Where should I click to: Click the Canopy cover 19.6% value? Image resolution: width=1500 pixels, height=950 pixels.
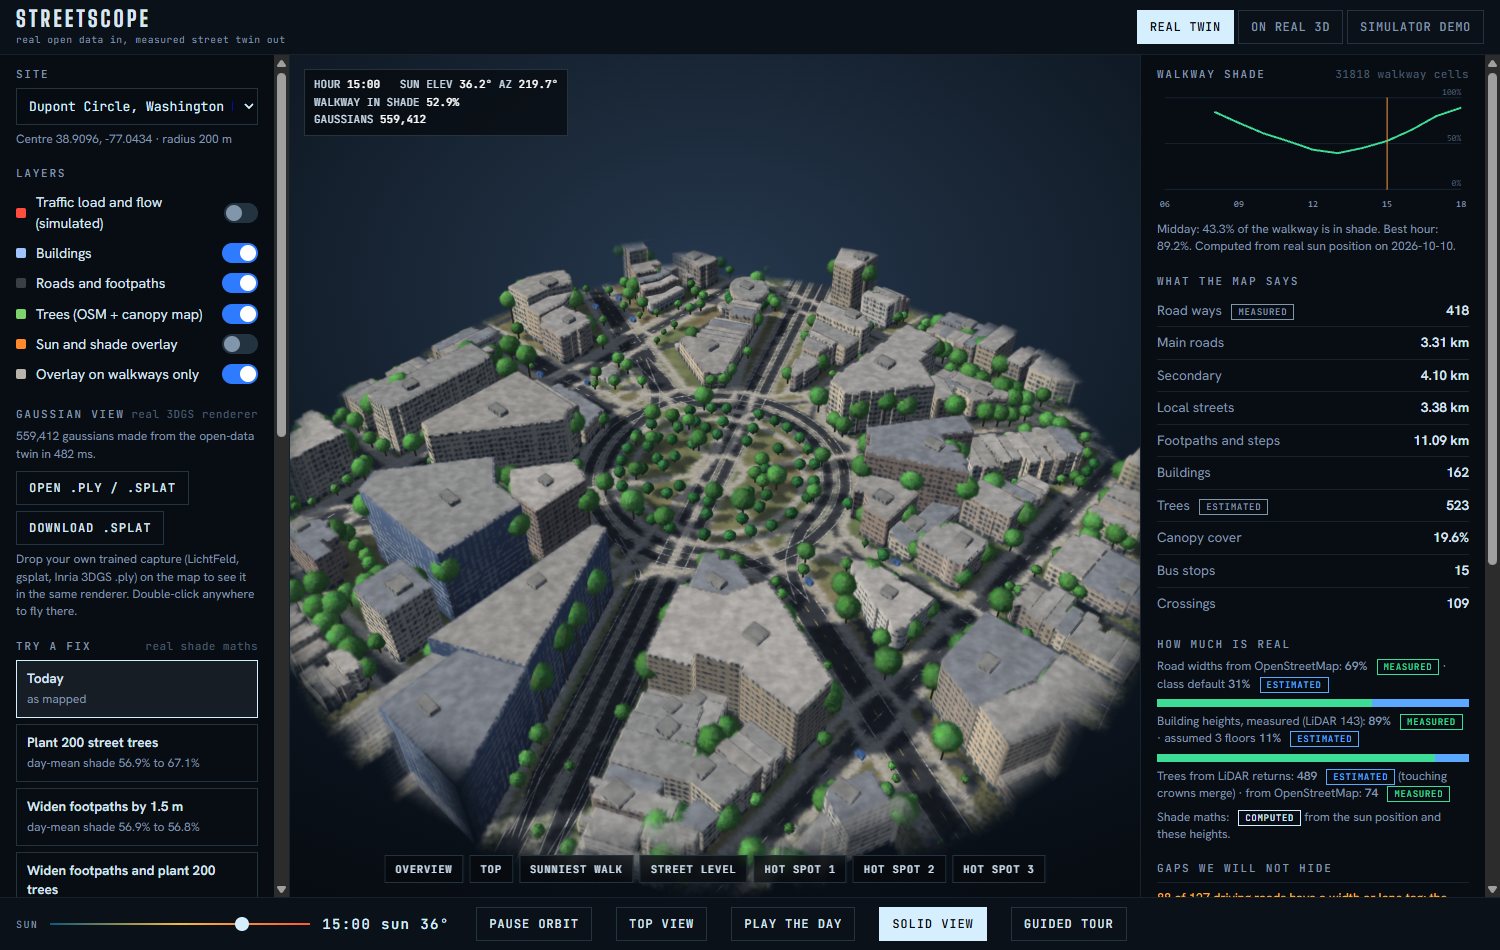click(1451, 538)
